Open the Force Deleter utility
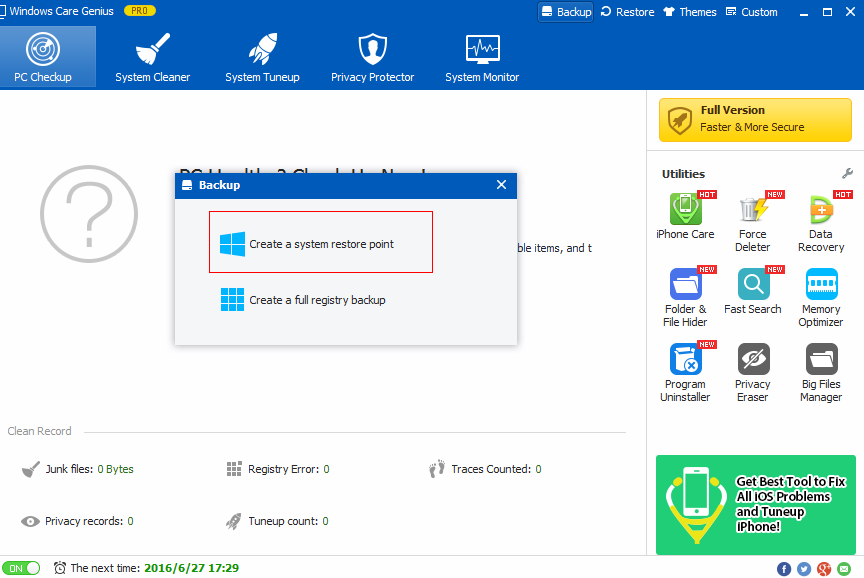 [x=753, y=222]
